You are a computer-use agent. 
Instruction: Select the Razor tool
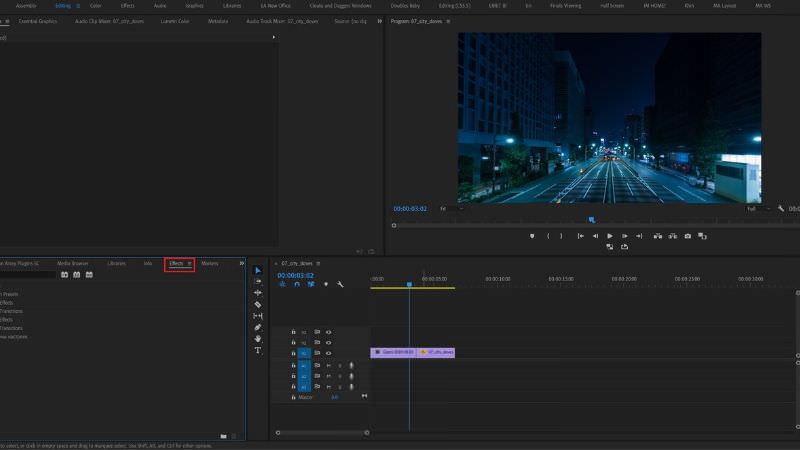coord(258,305)
